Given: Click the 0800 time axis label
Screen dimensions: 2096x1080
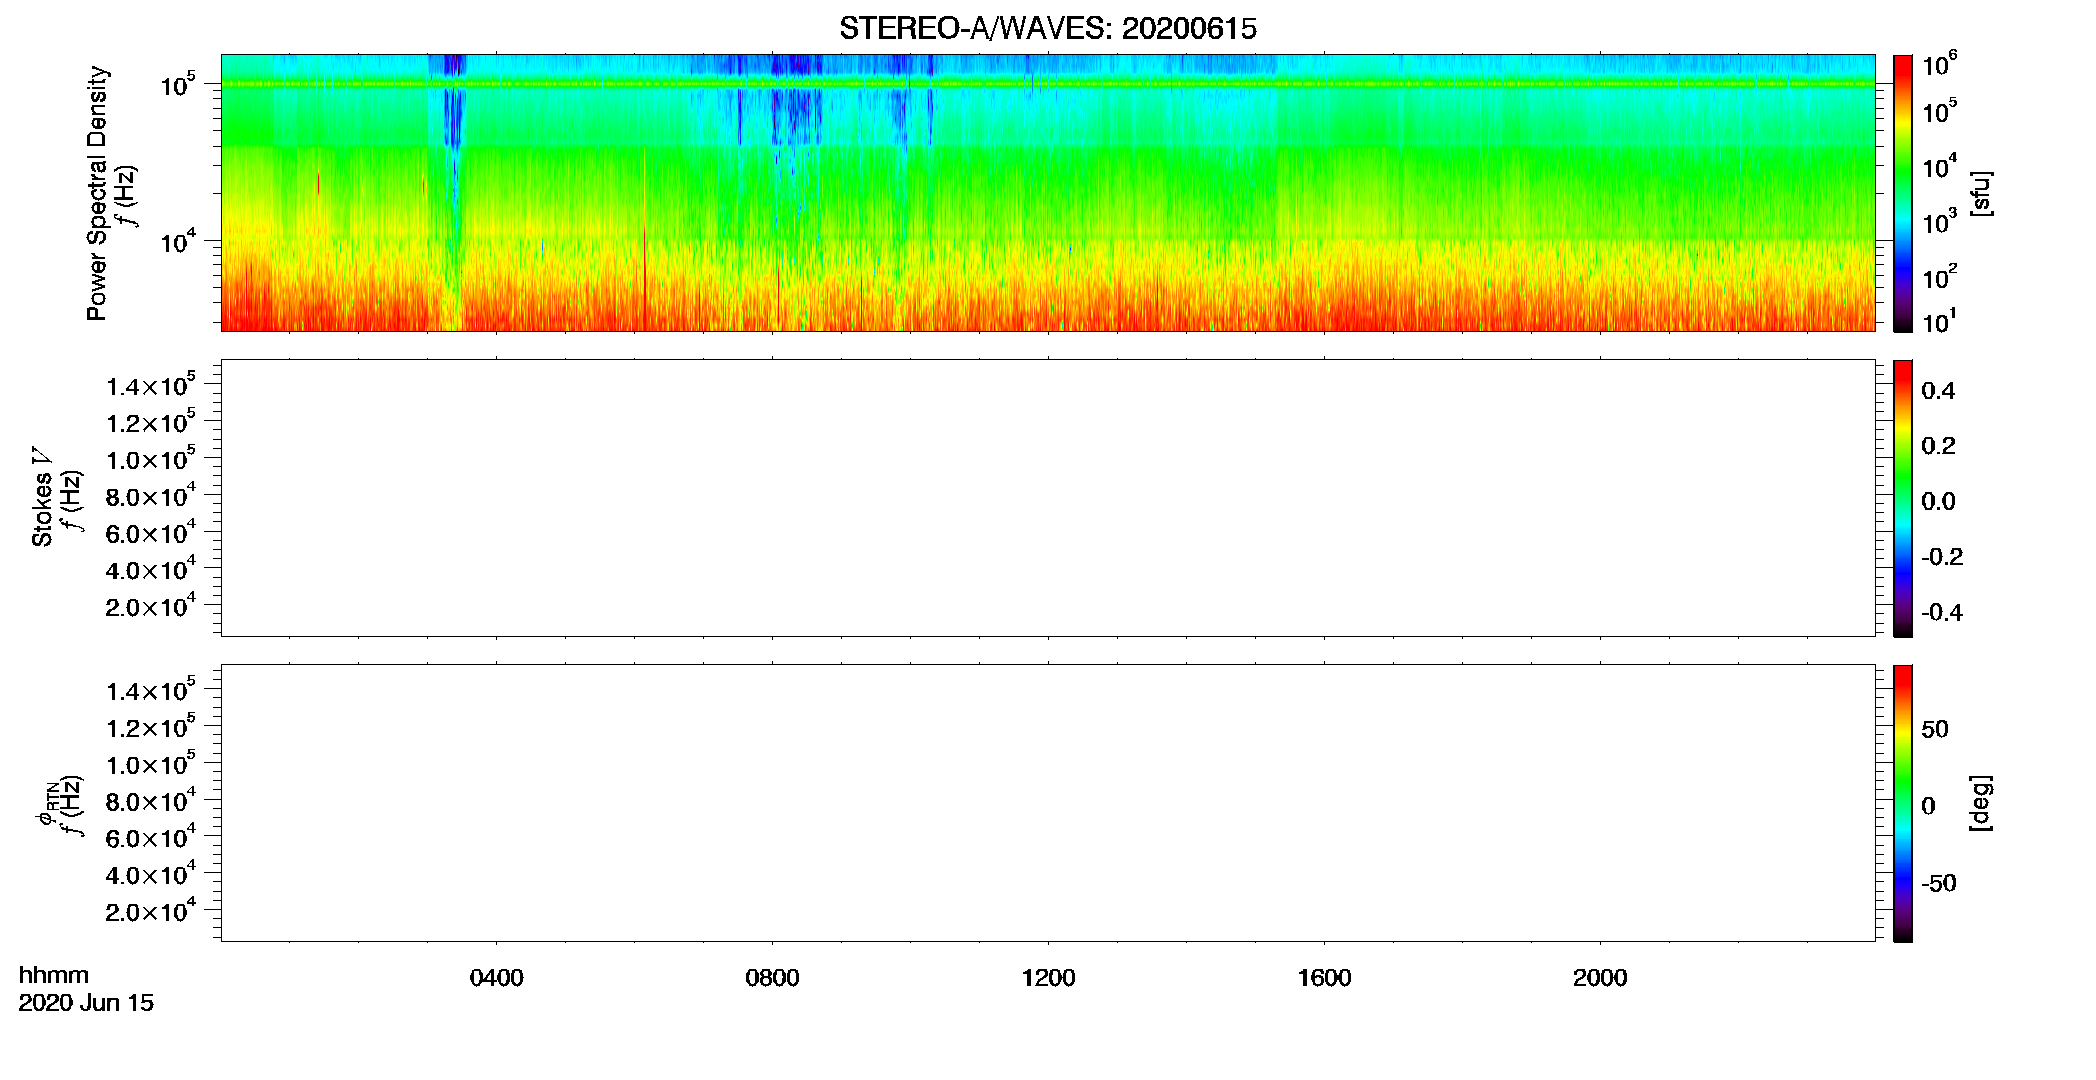Looking at the screenshot, I should (x=772, y=978).
